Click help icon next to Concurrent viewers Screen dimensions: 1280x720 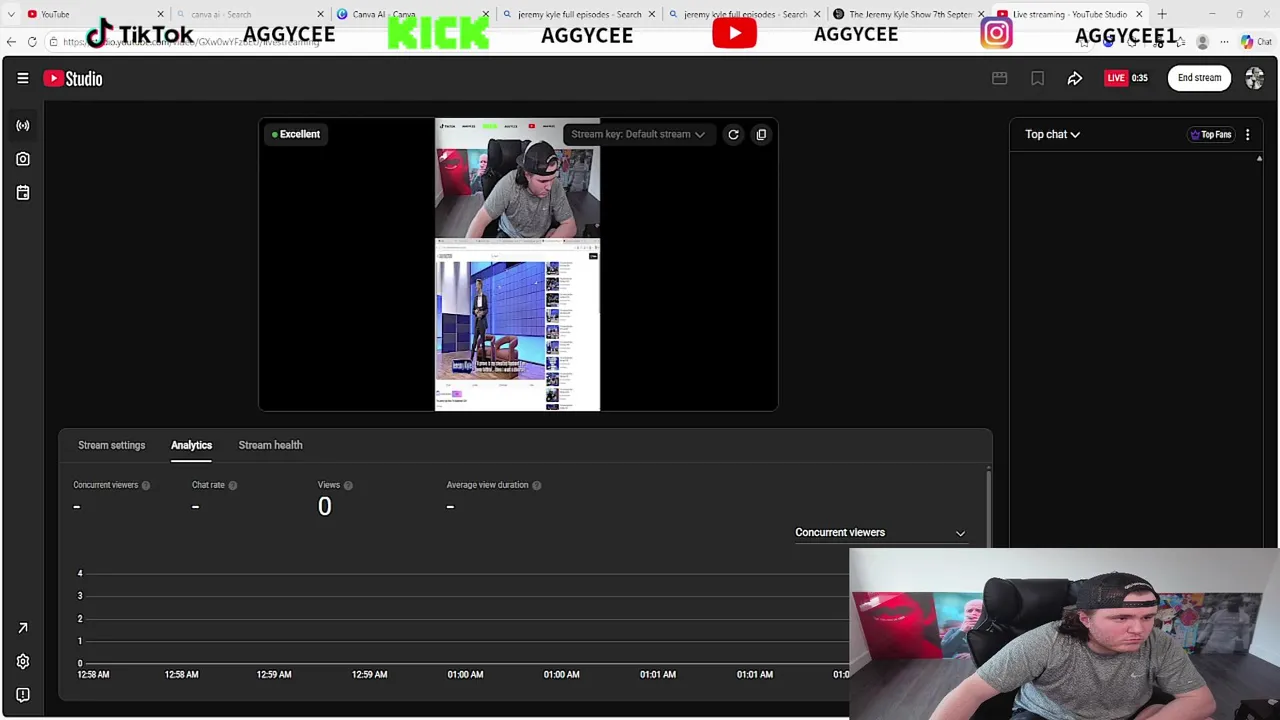point(145,485)
